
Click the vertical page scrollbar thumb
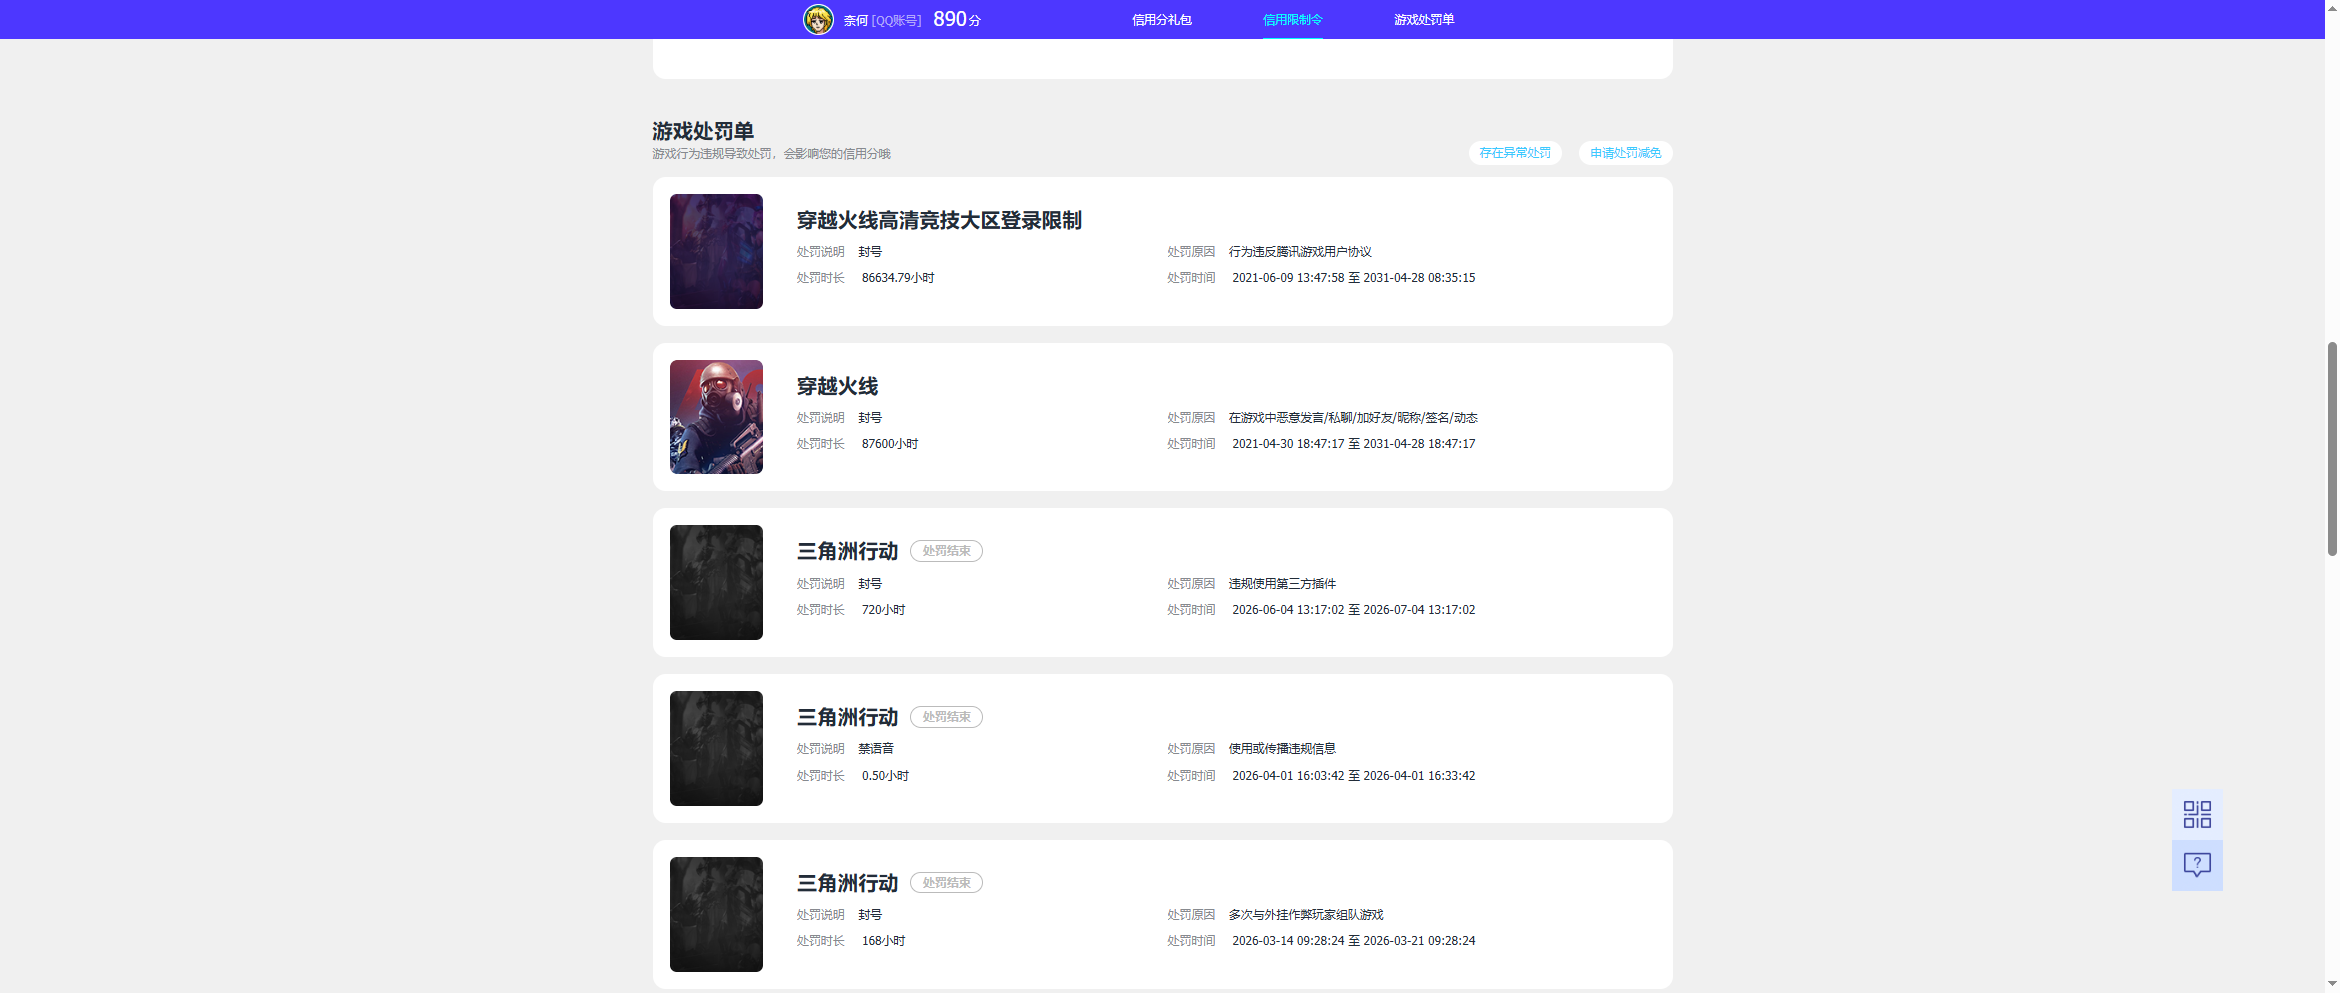[2332, 448]
